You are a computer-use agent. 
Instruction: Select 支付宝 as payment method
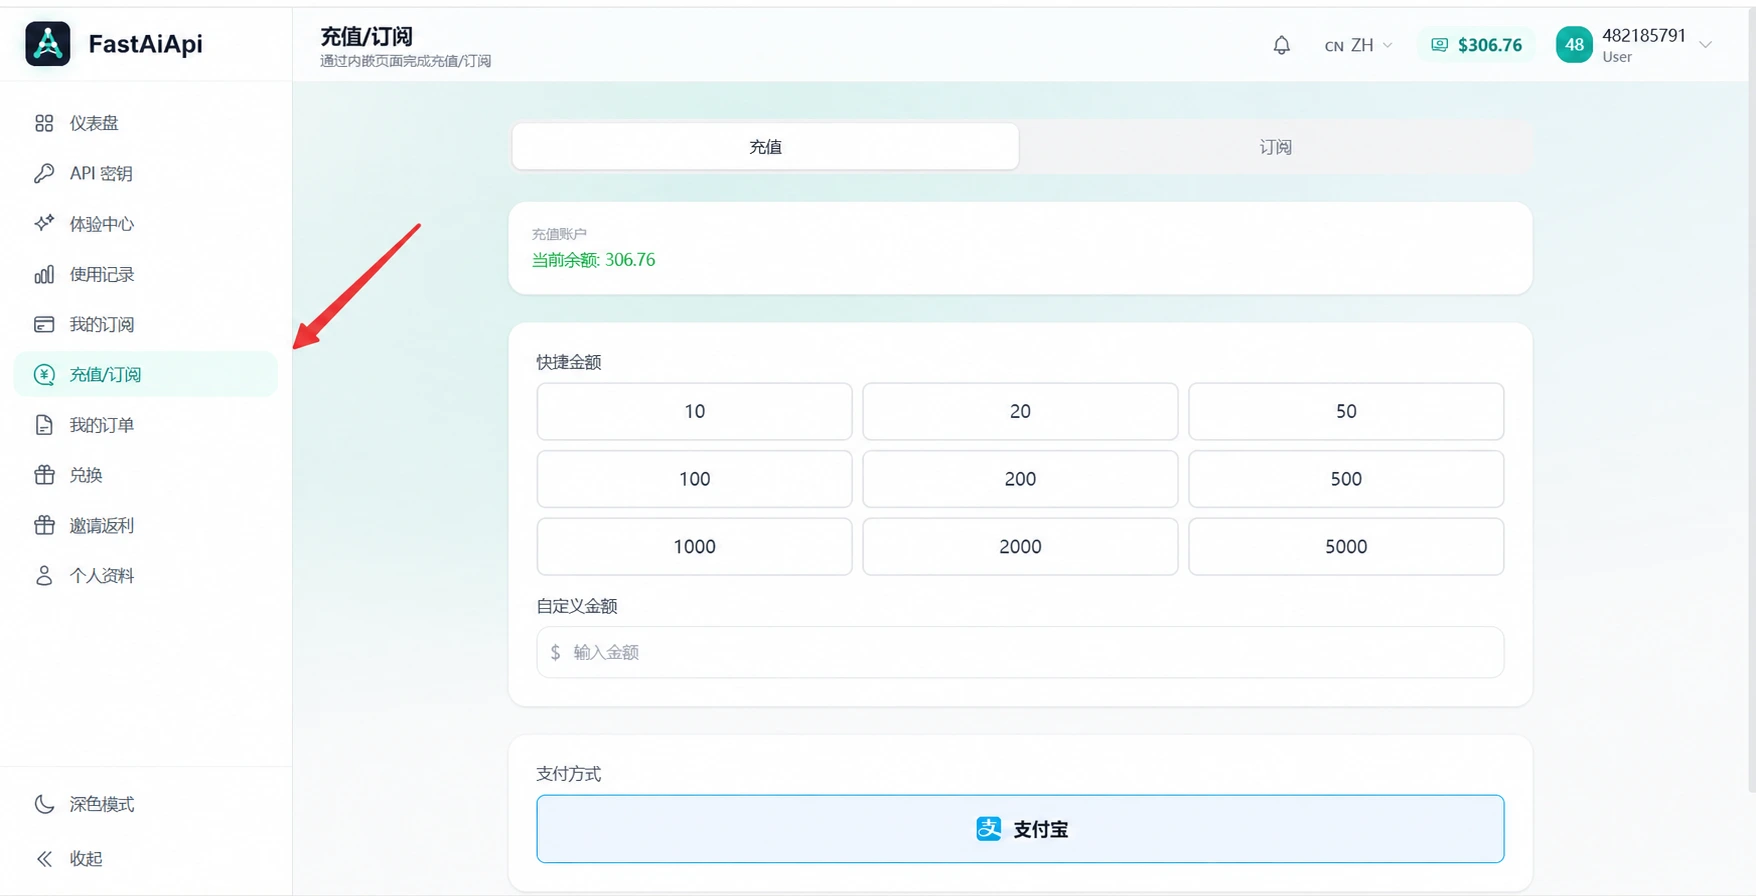point(1020,829)
